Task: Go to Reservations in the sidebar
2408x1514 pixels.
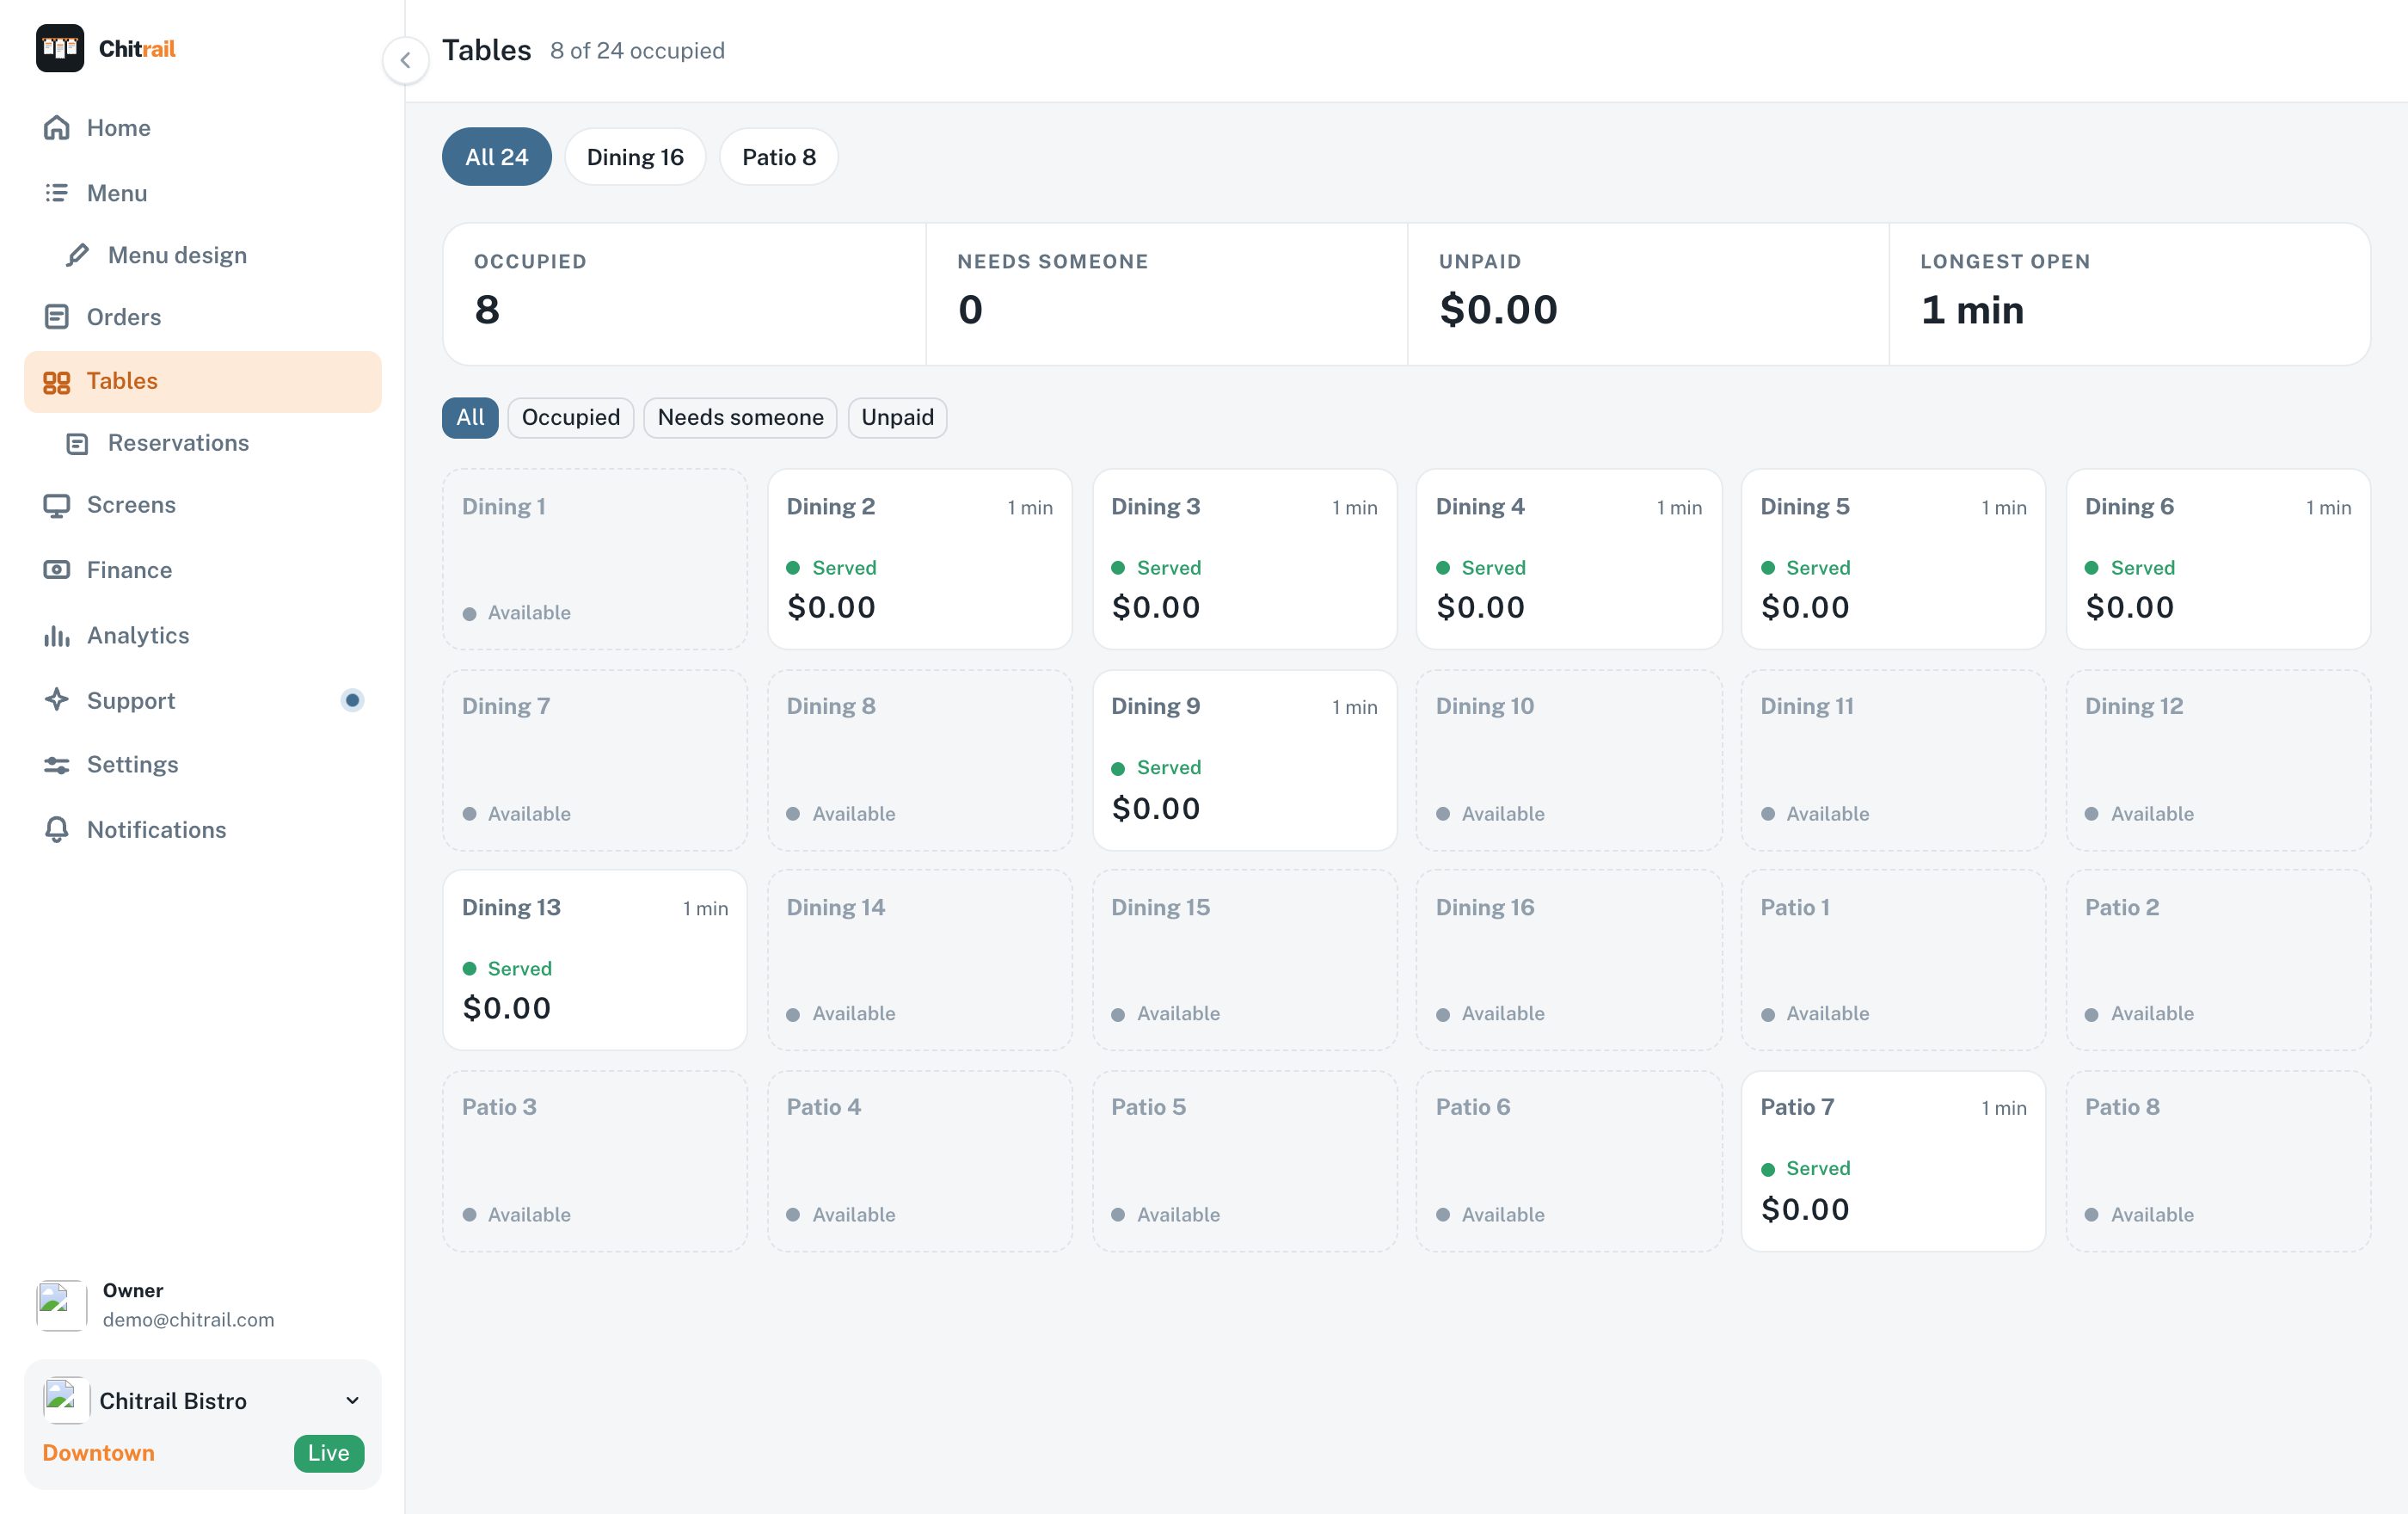Action: tap(203, 443)
